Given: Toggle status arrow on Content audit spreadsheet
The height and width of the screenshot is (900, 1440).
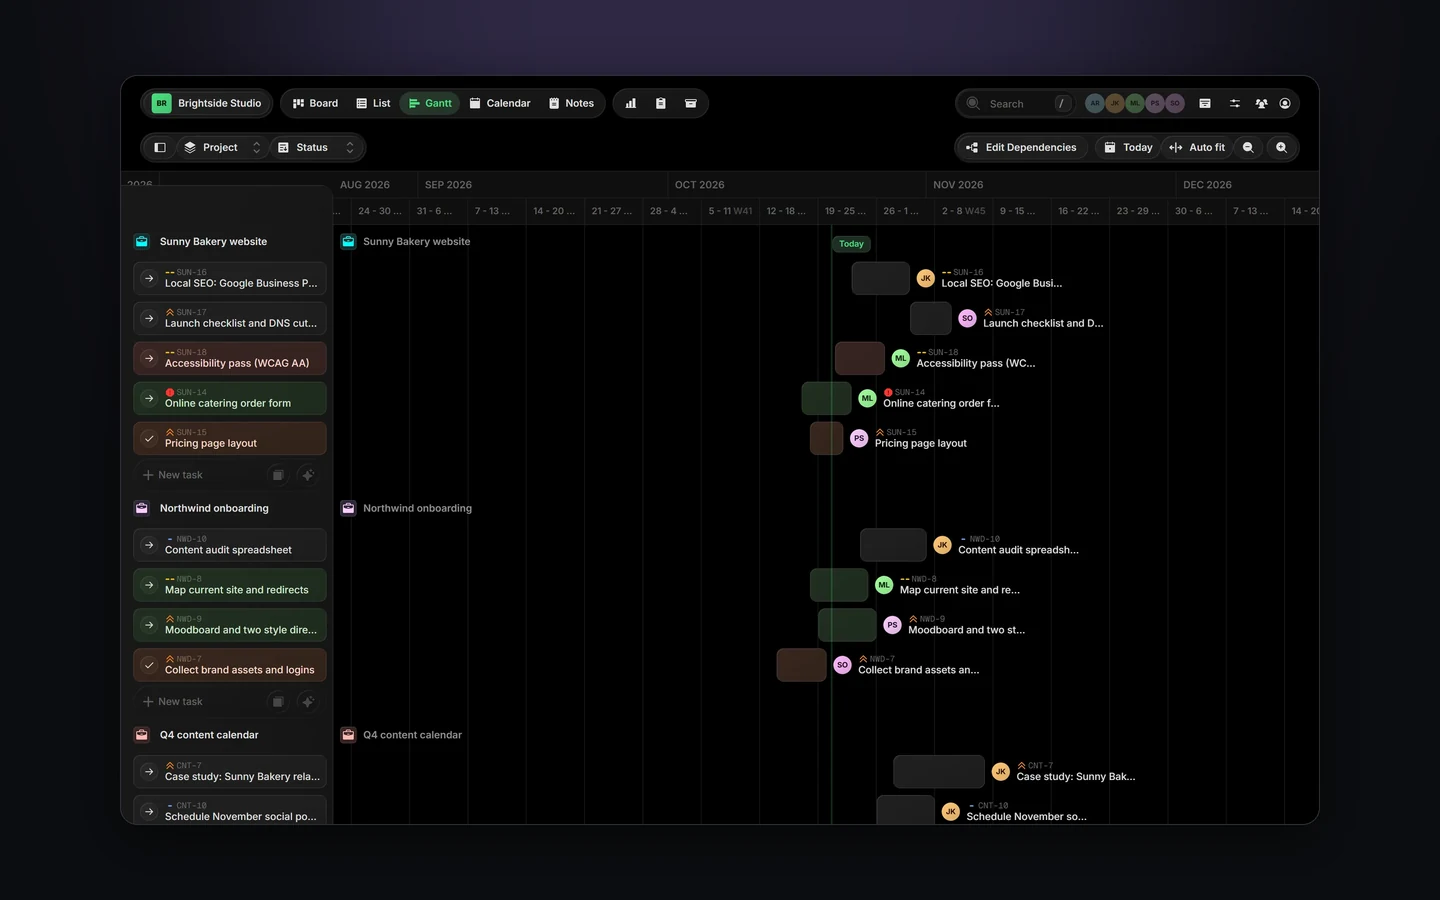Looking at the screenshot, I should pos(149,545).
